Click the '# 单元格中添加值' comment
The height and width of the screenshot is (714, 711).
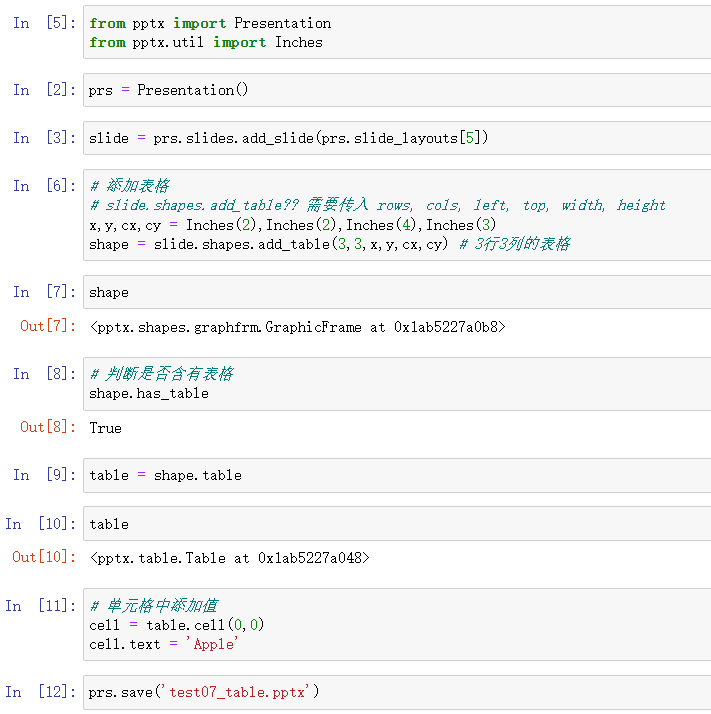point(154,606)
